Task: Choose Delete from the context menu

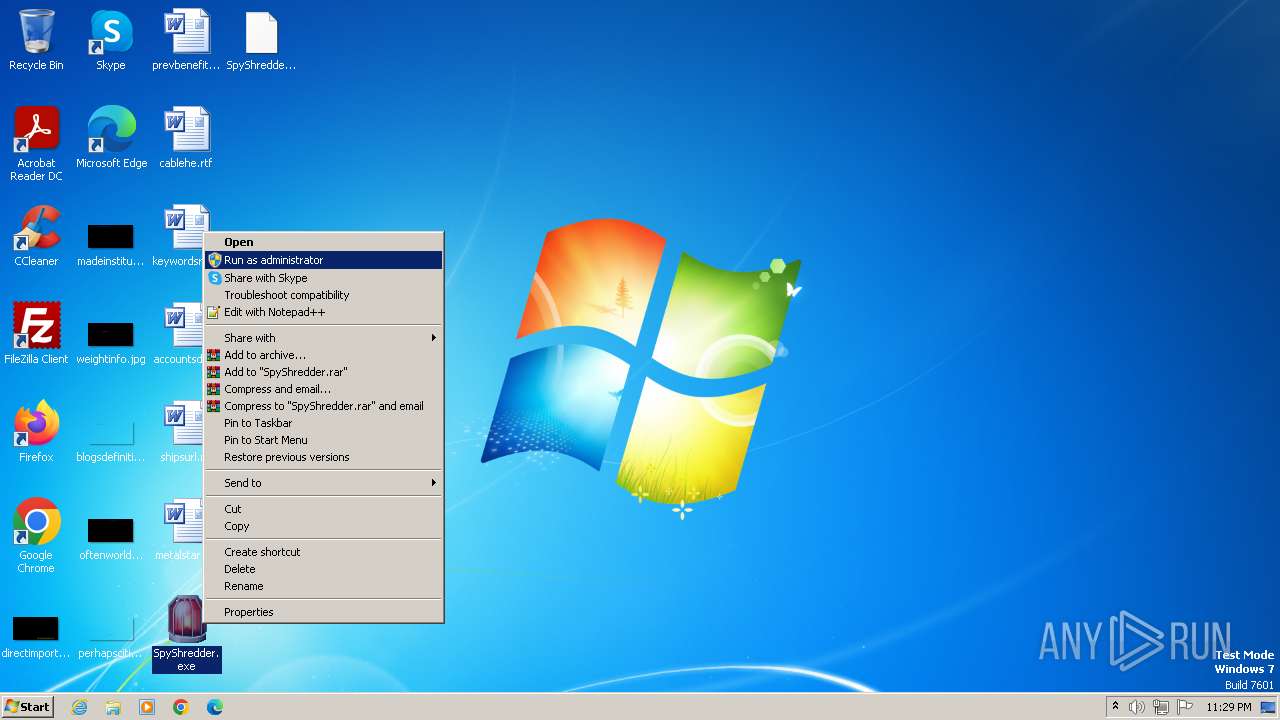Action: pyautogui.click(x=324, y=569)
